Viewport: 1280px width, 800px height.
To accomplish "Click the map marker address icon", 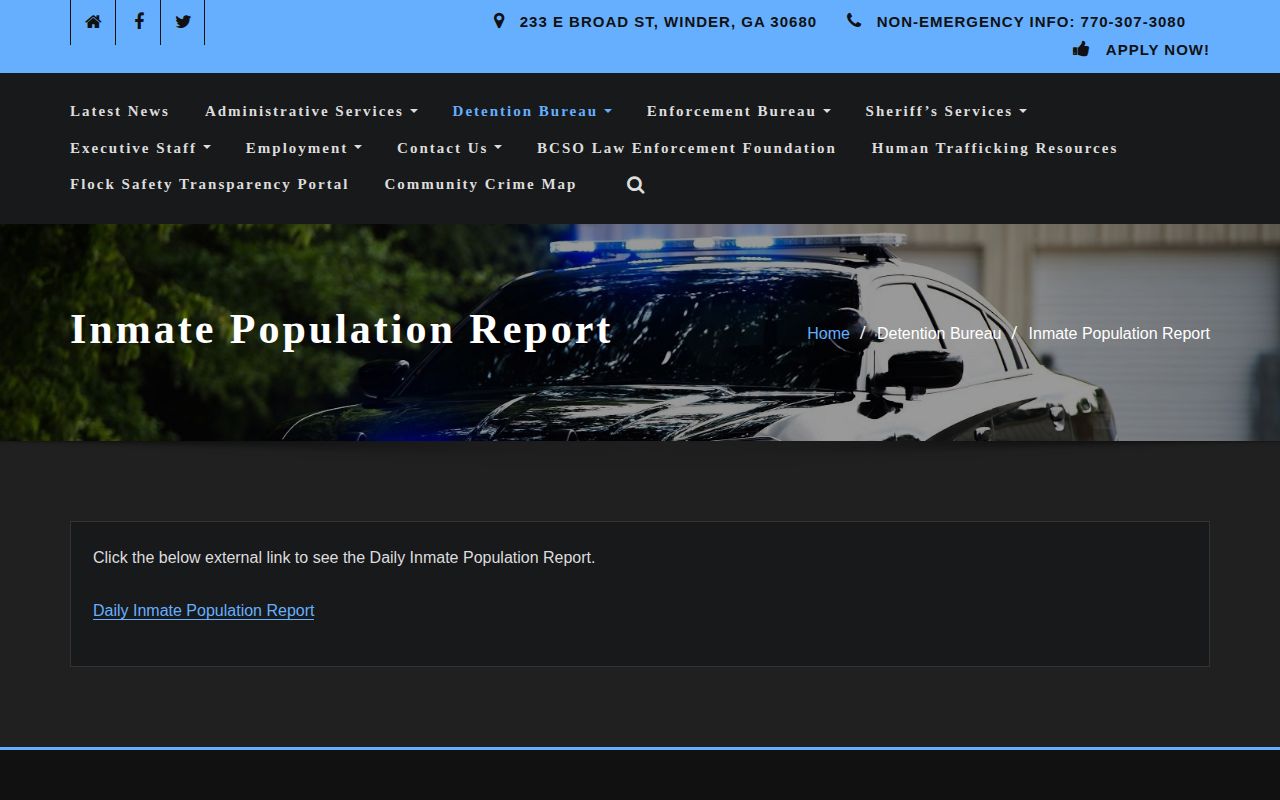I will (x=499, y=21).
